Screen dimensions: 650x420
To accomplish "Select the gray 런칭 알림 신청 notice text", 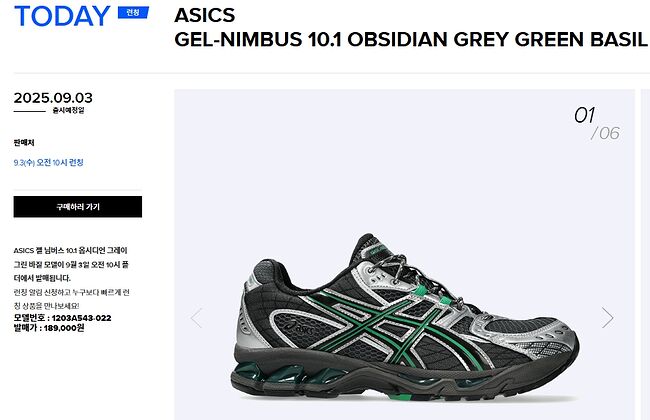I will click(72, 299).
